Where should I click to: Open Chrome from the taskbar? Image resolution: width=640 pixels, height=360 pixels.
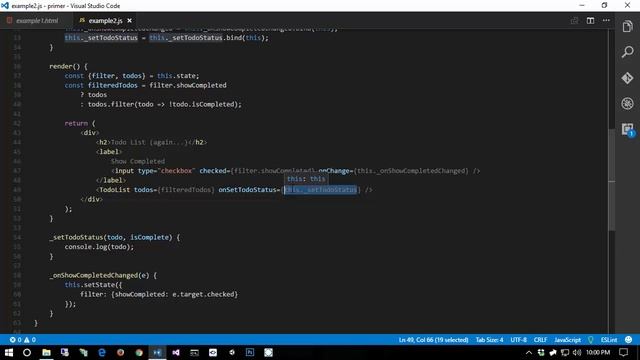pos(139,352)
